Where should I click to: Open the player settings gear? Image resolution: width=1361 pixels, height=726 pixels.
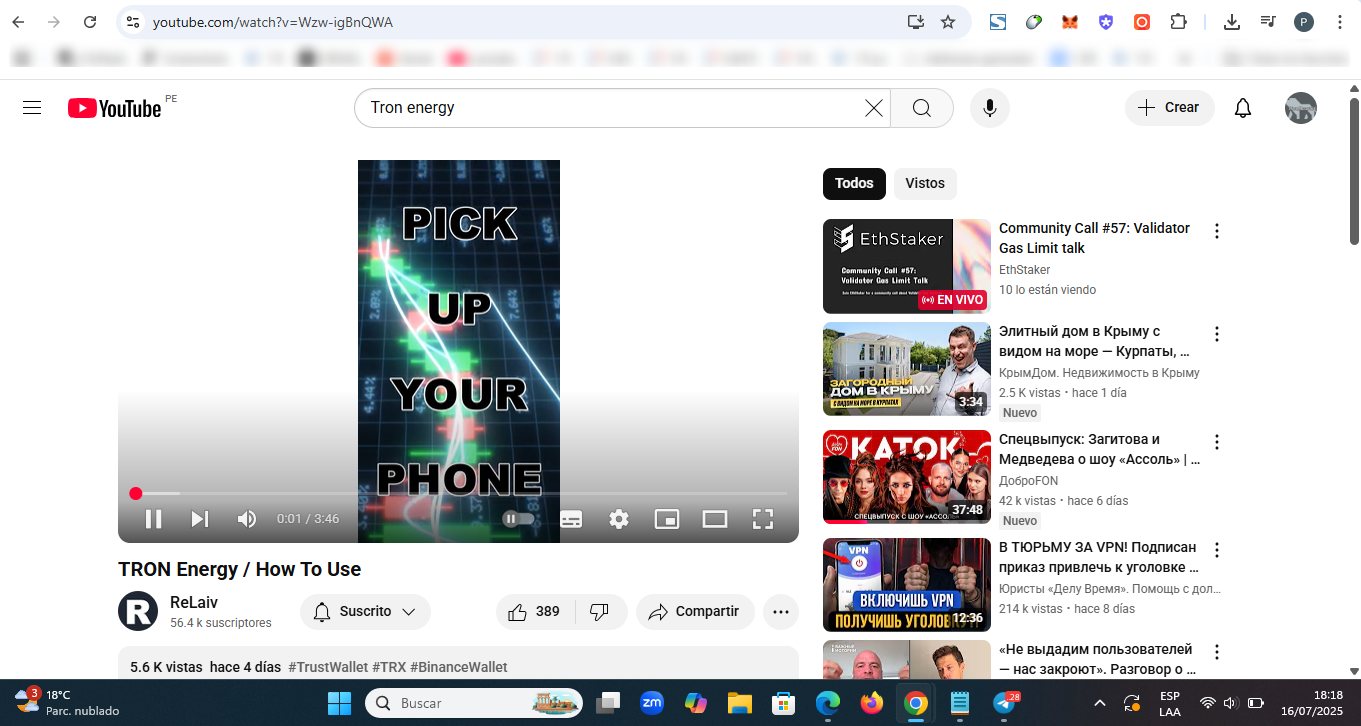coord(619,519)
